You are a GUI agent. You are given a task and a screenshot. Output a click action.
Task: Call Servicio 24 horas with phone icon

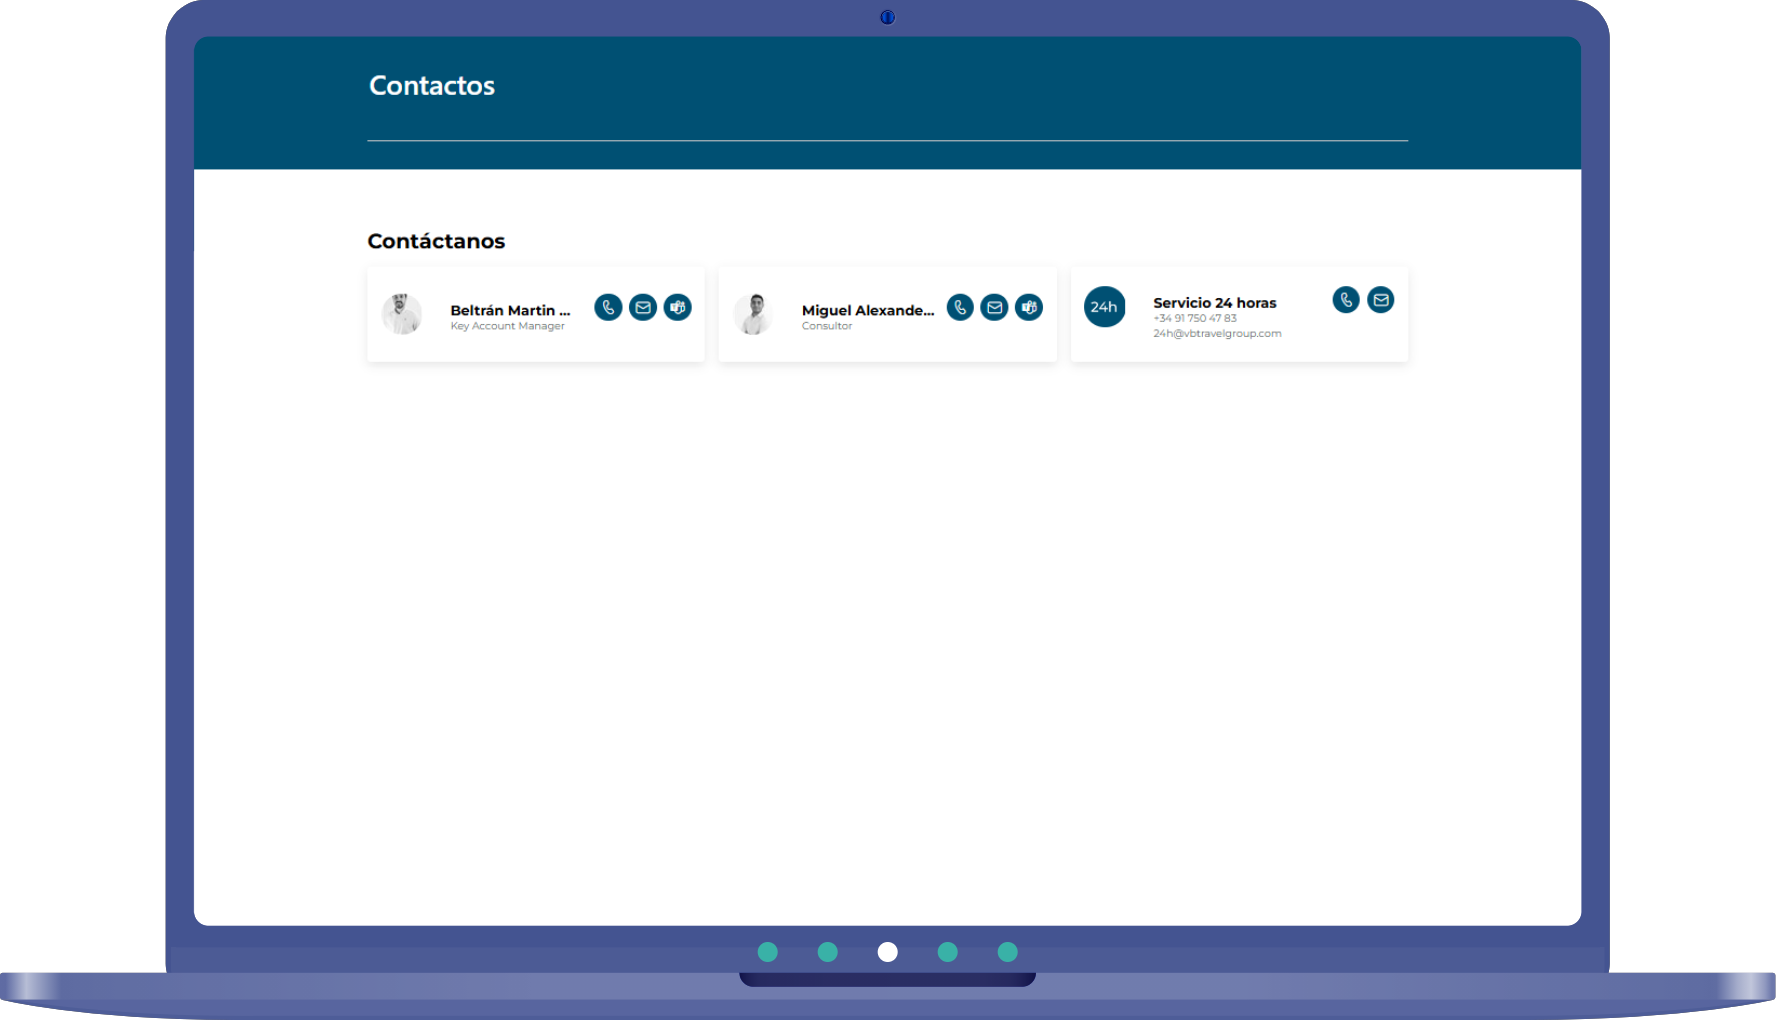(1346, 300)
